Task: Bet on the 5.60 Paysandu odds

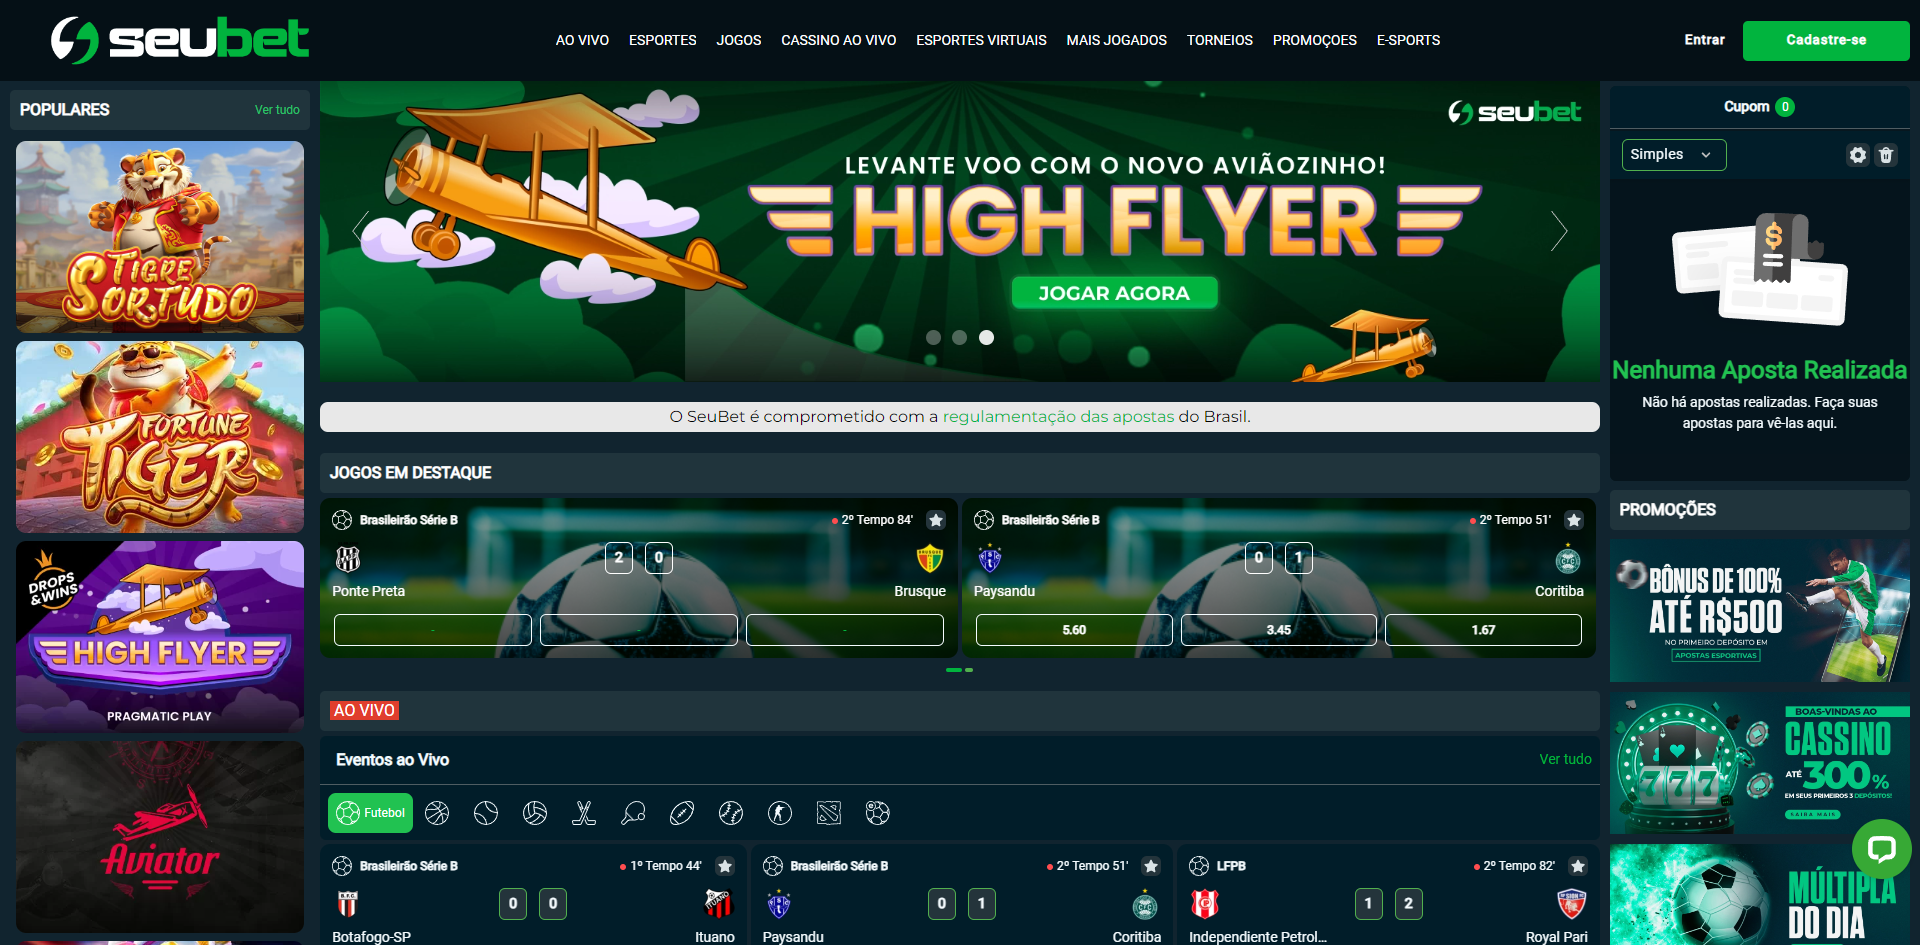Action: (1074, 630)
